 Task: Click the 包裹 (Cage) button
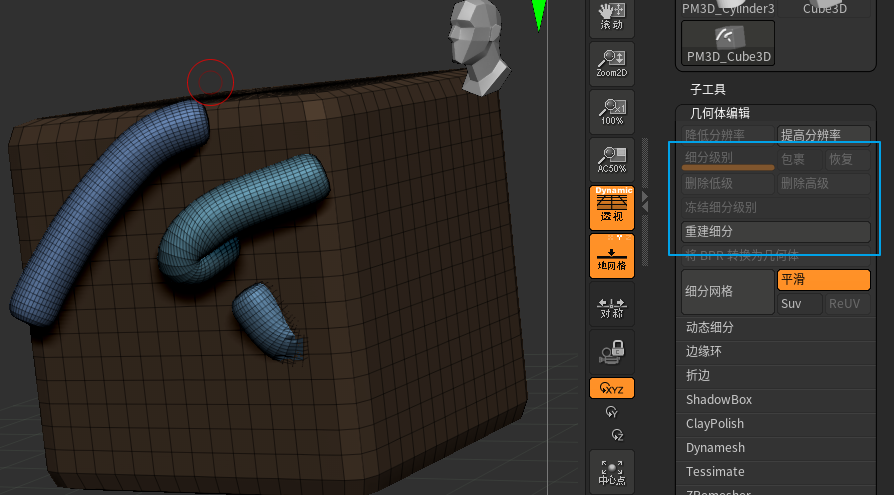[x=800, y=160]
